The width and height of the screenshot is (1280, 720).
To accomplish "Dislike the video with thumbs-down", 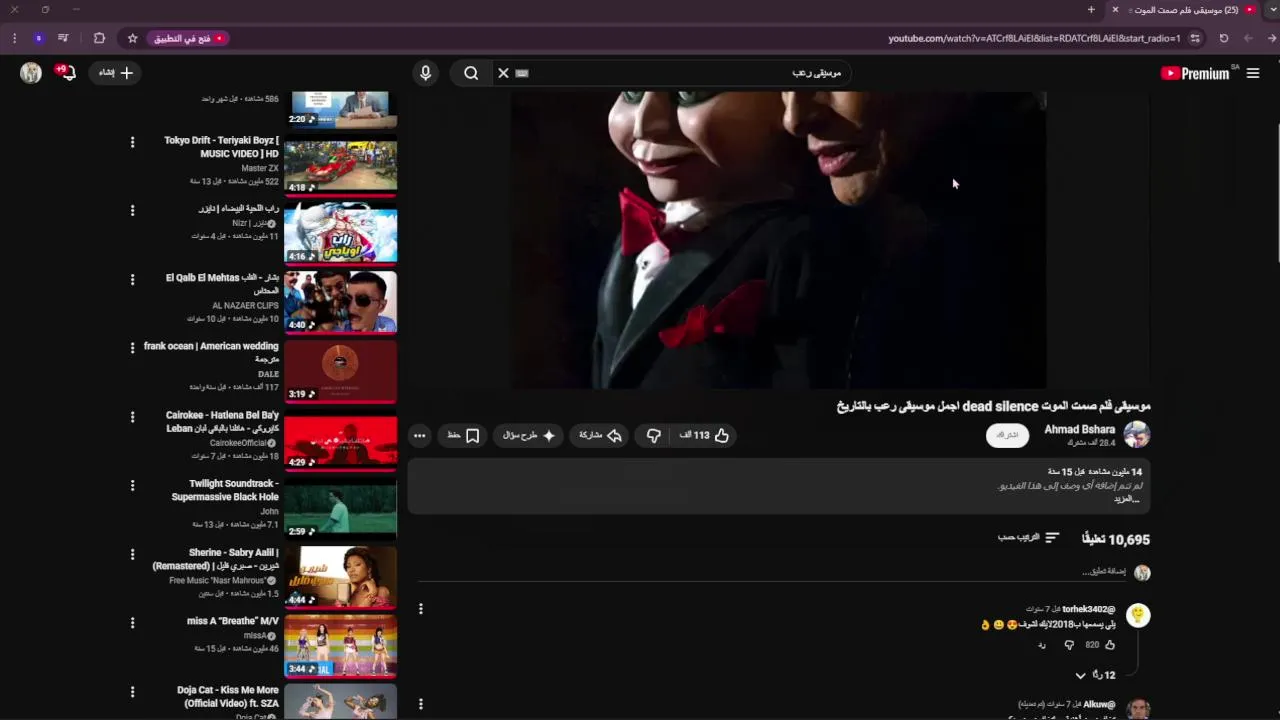I will pos(653,435).
